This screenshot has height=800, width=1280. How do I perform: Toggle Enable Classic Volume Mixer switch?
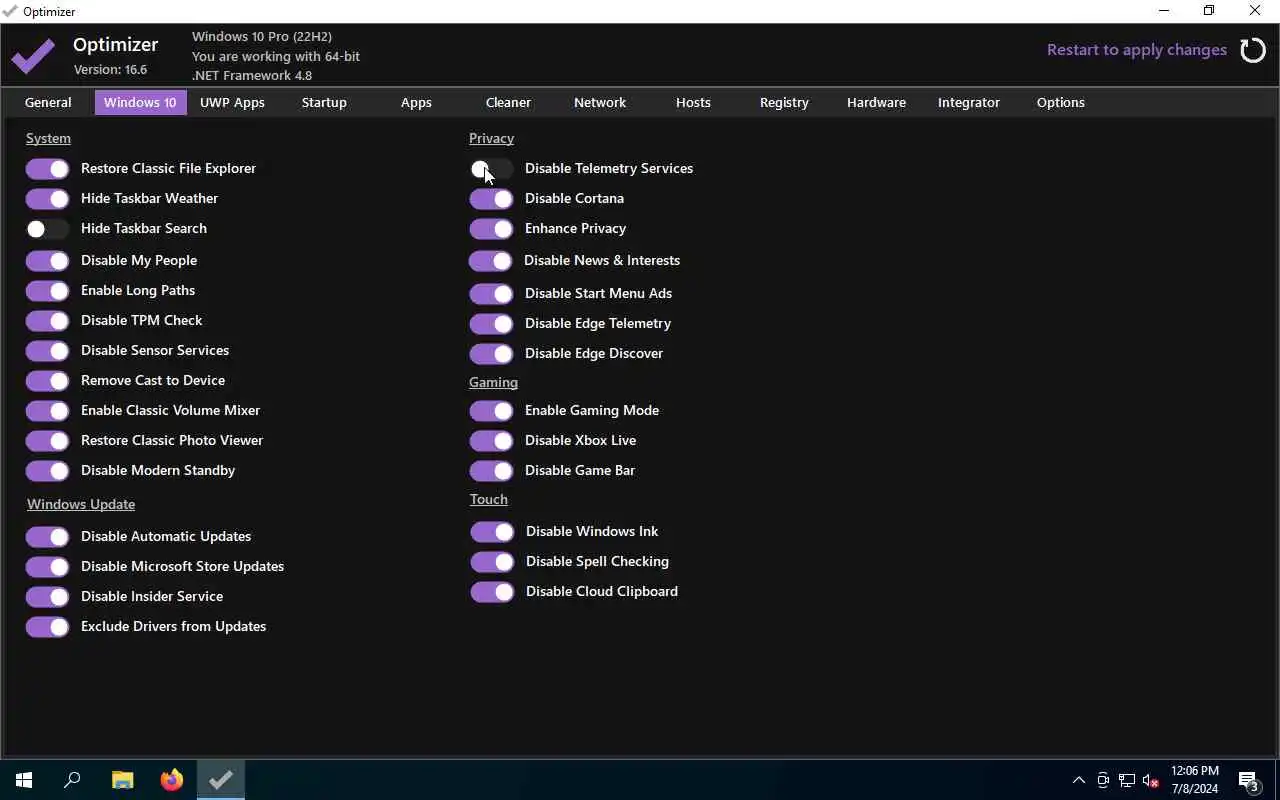click(x=47, y=411)
